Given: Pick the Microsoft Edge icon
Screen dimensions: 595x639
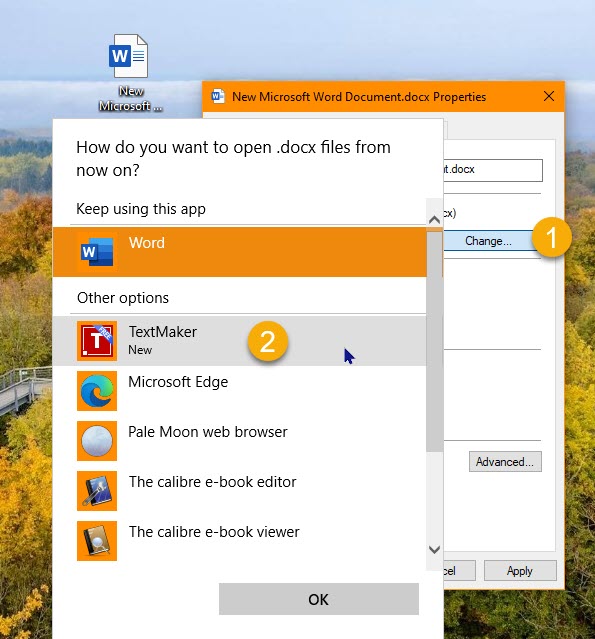Looking at the screenshot, I should [97, 391].
